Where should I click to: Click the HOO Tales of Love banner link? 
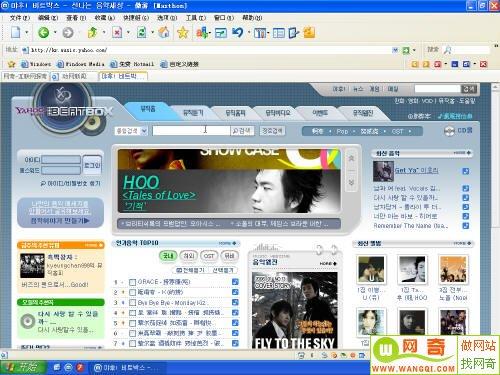[x=159, y=193]
